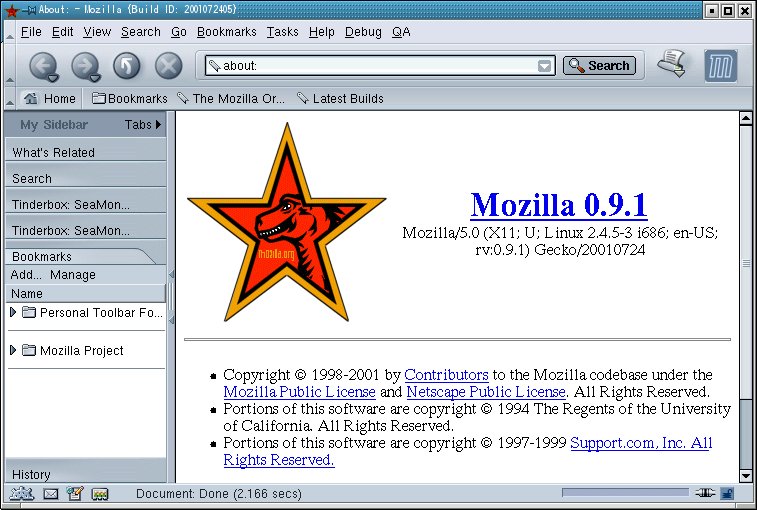This screenshot has width=757, height=510.
Task: Open the sidebar Tabs dropdown menu
Action: [x=143, y=125]
